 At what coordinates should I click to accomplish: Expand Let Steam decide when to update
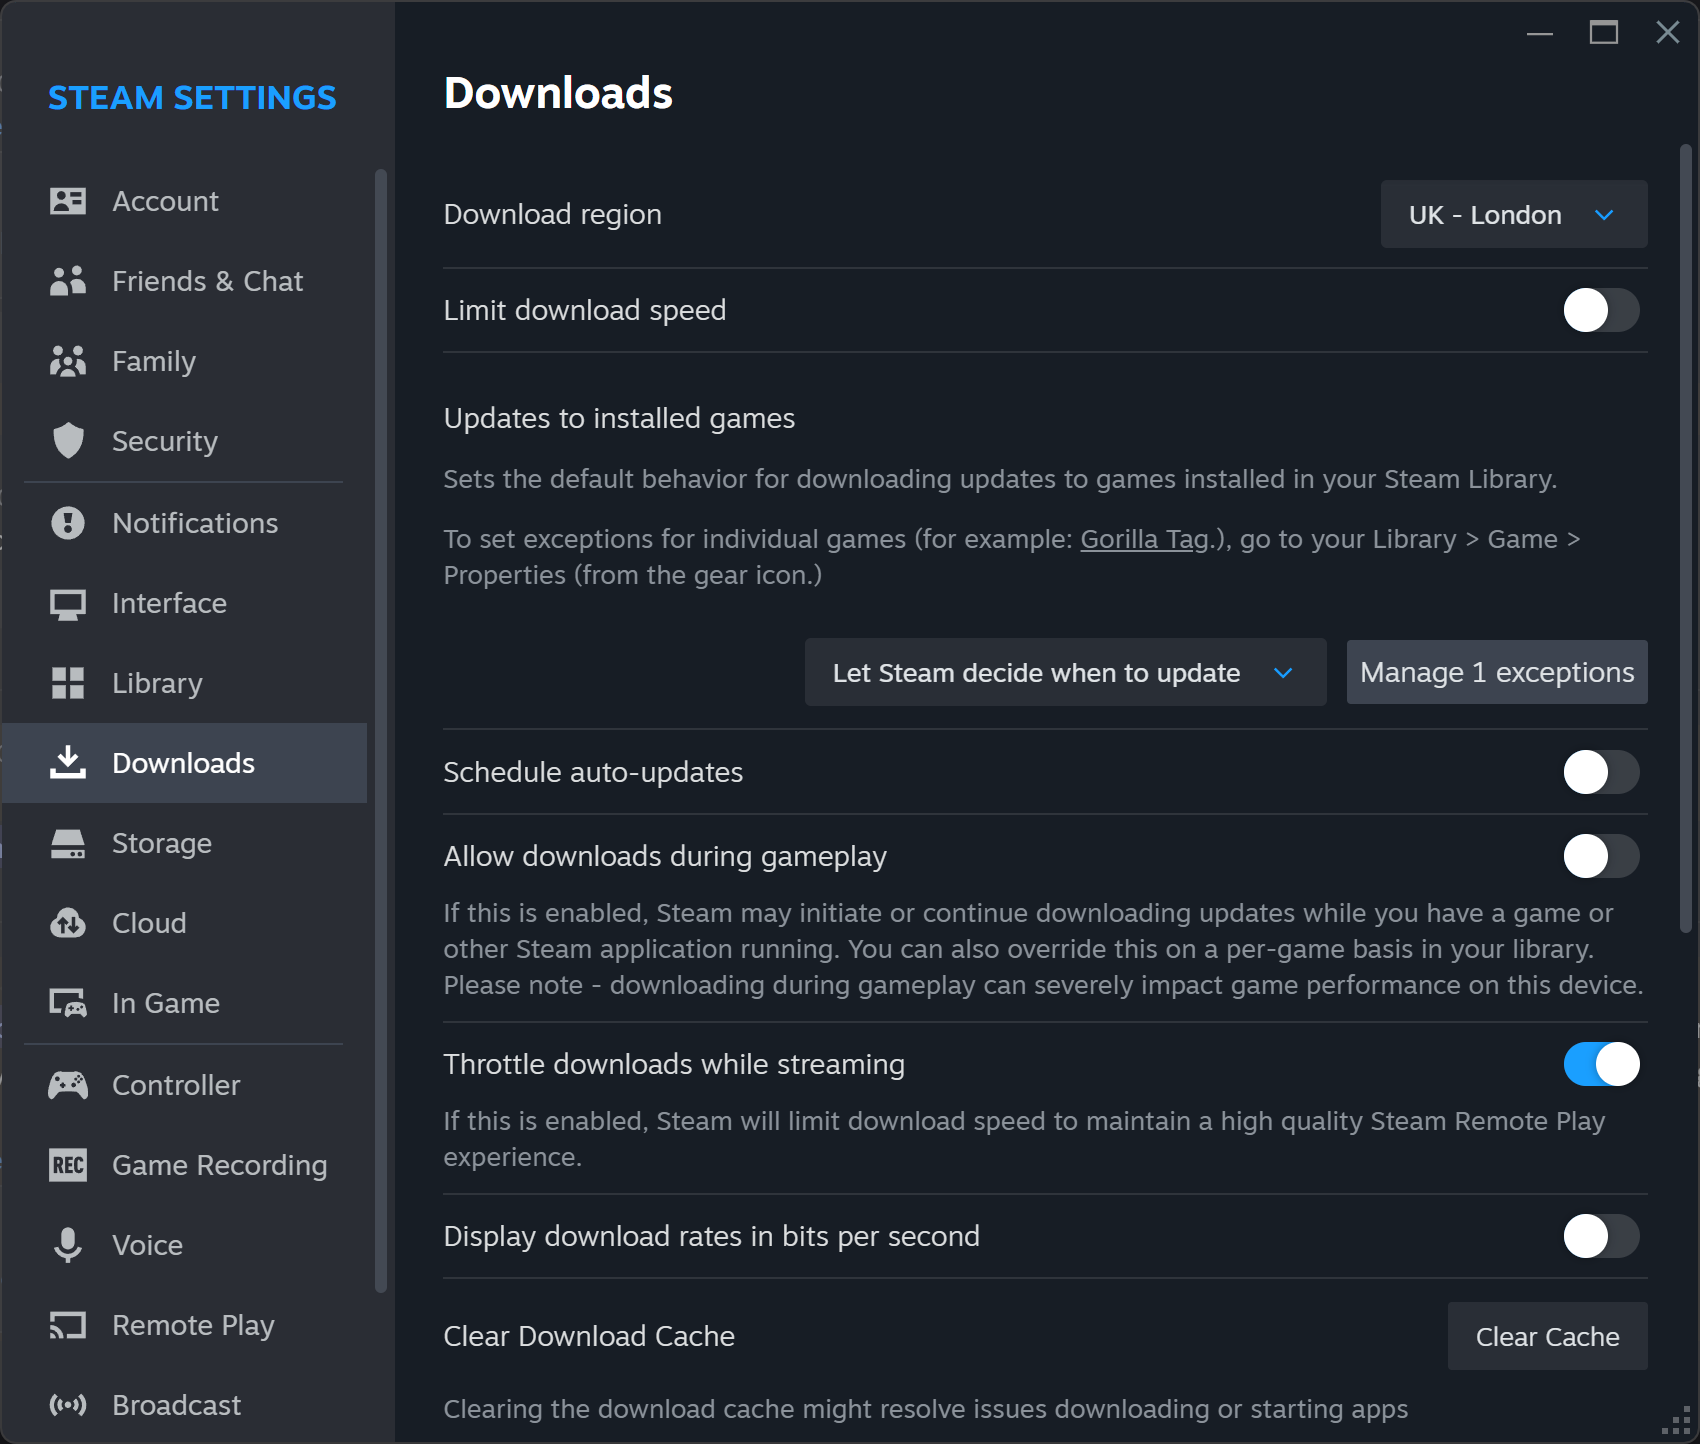(x=1065, y=672)
